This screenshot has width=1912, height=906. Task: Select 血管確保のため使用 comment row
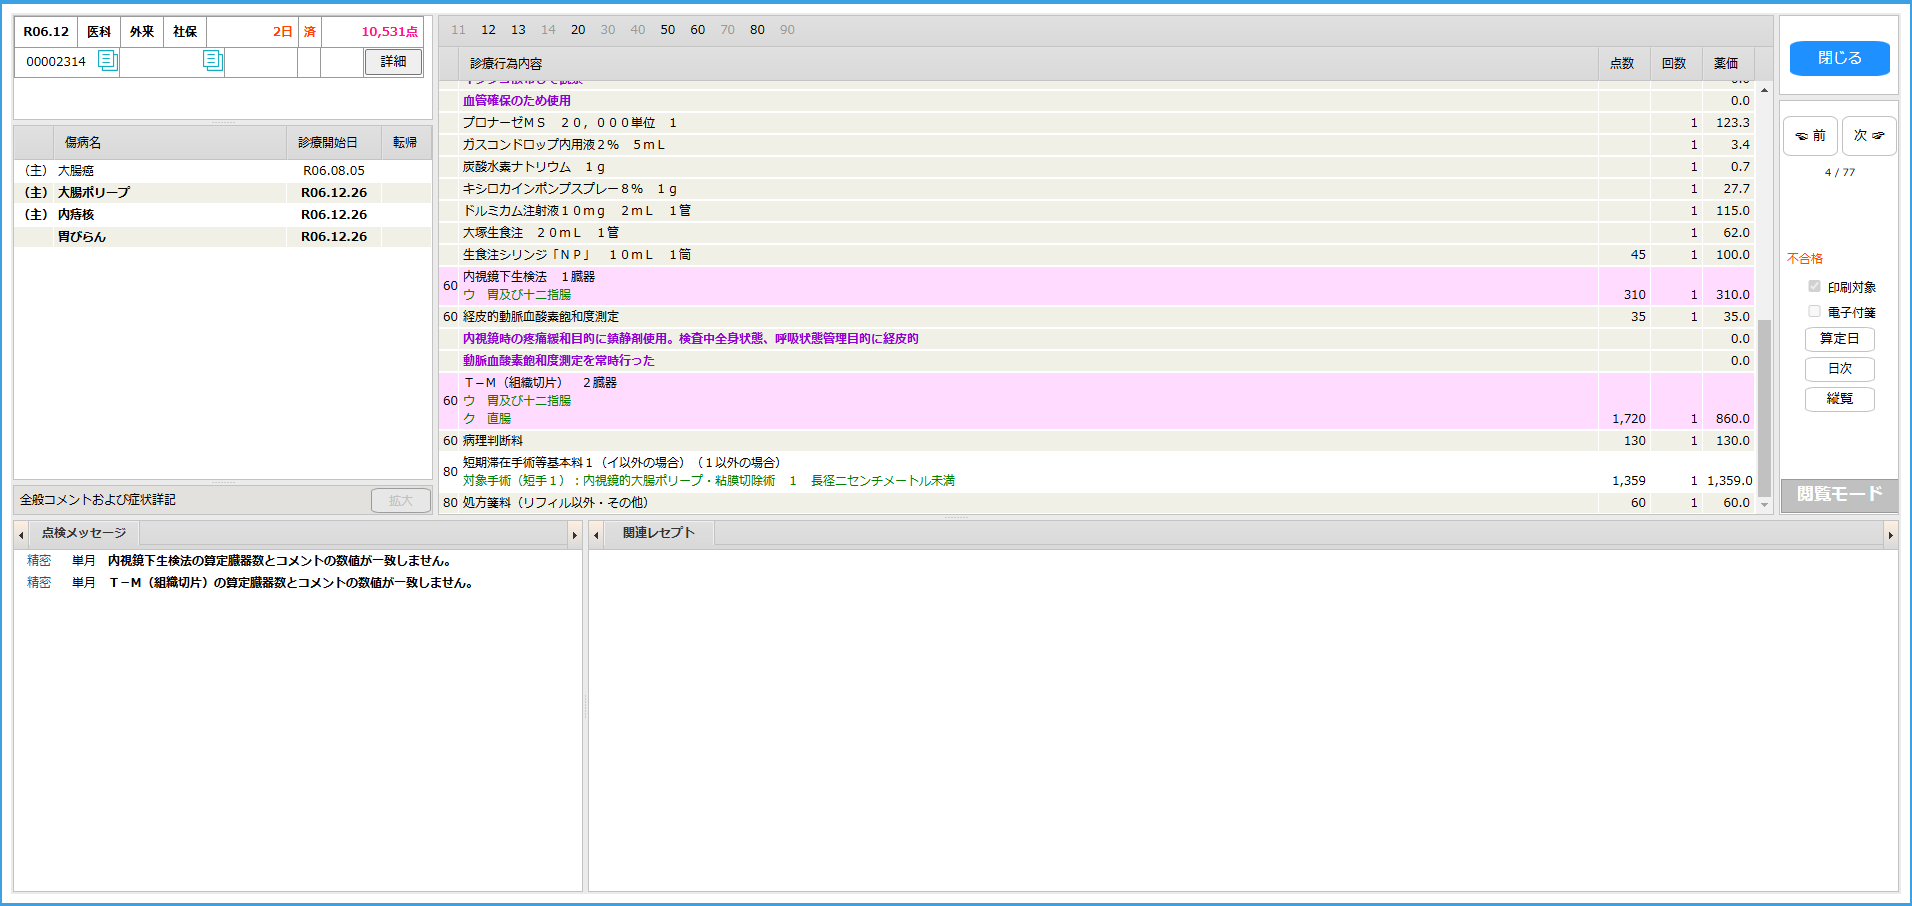(x=1096, y=101)
